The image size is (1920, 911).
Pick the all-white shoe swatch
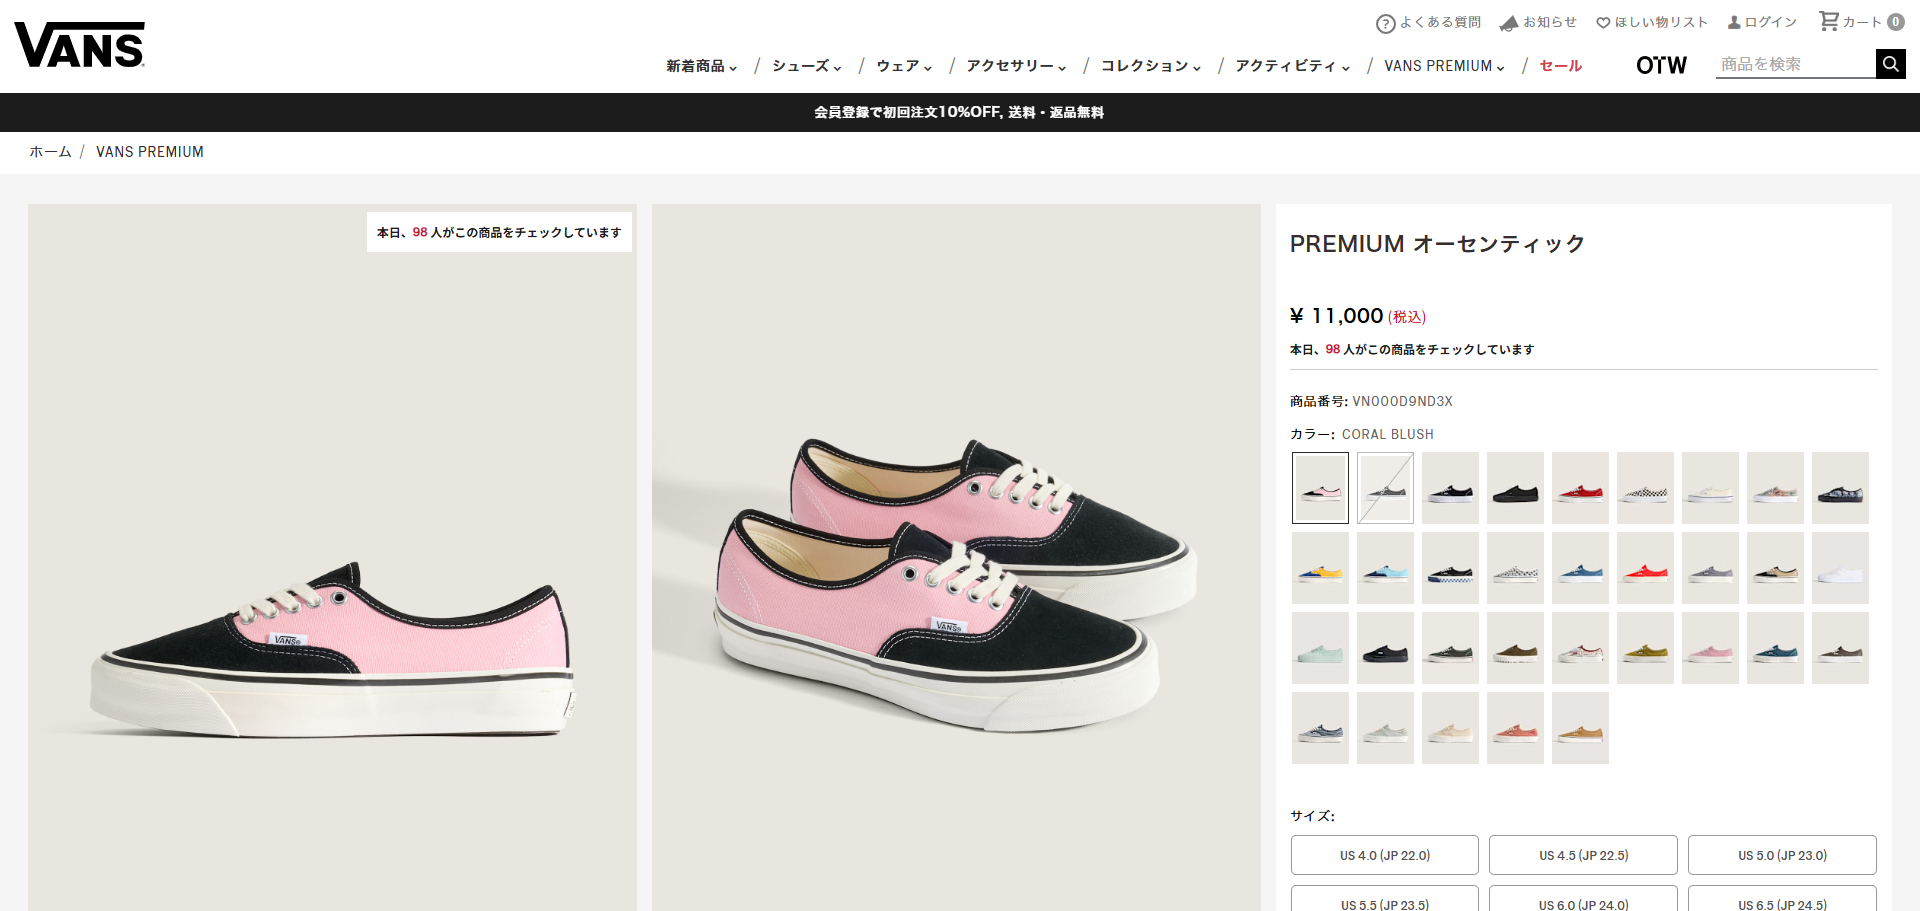click(1840, 568)
